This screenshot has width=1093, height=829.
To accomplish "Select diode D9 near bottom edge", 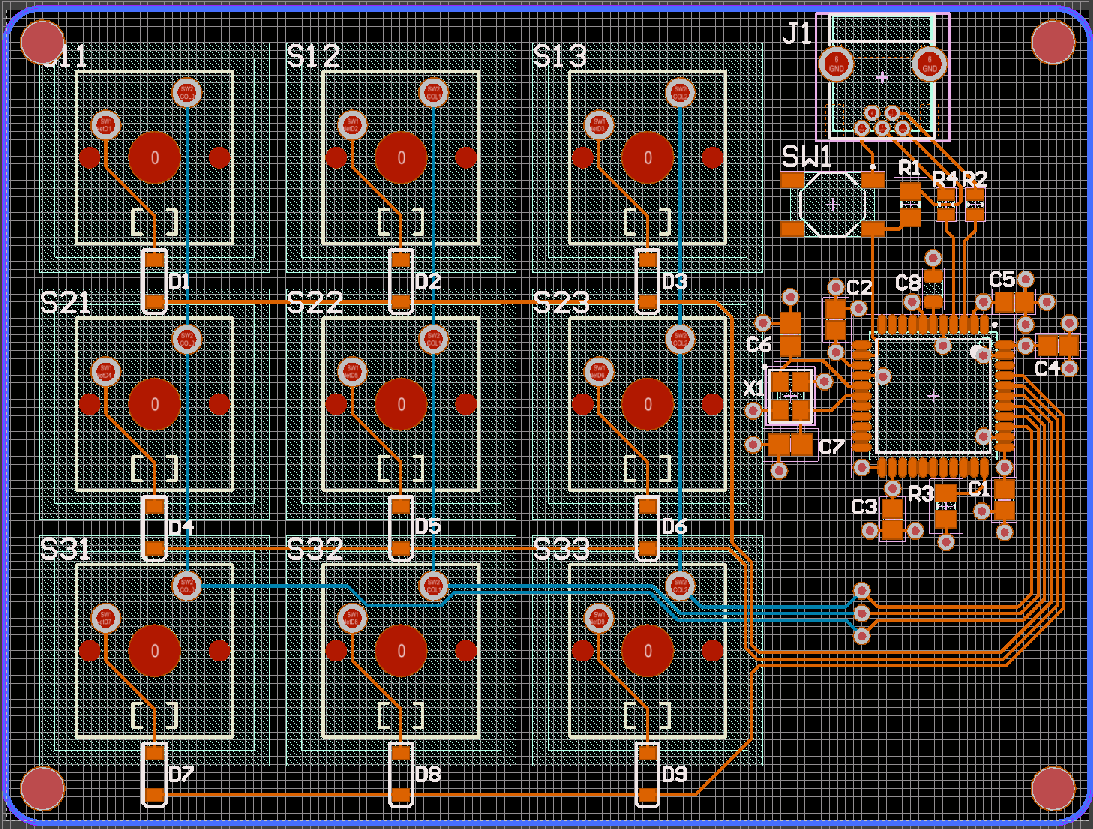I will pyautogui.click(x=647, y=774).
